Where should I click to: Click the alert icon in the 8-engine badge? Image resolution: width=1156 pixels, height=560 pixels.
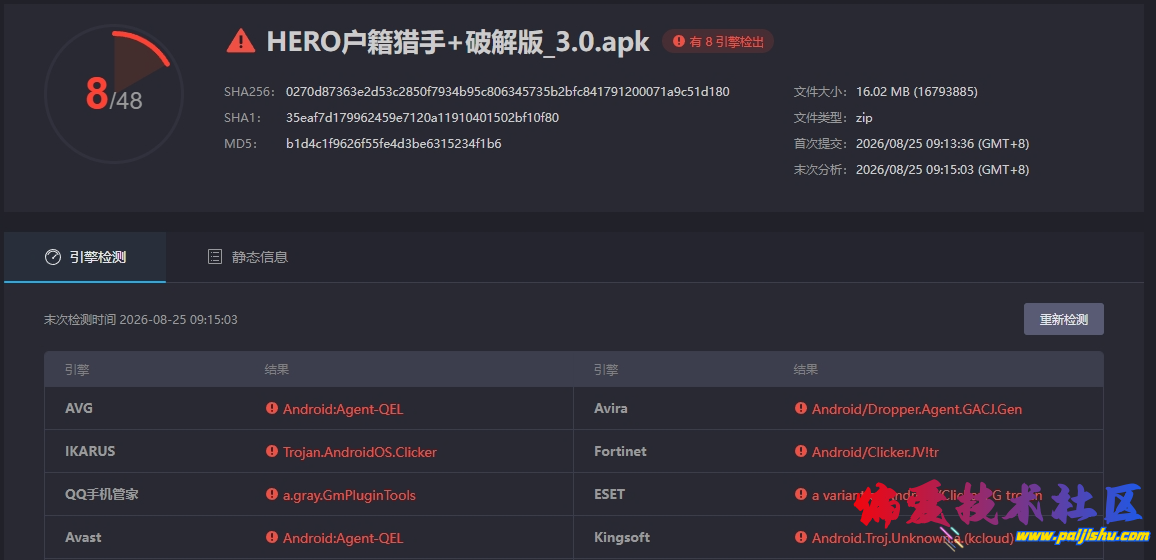(x=678, y=42)
